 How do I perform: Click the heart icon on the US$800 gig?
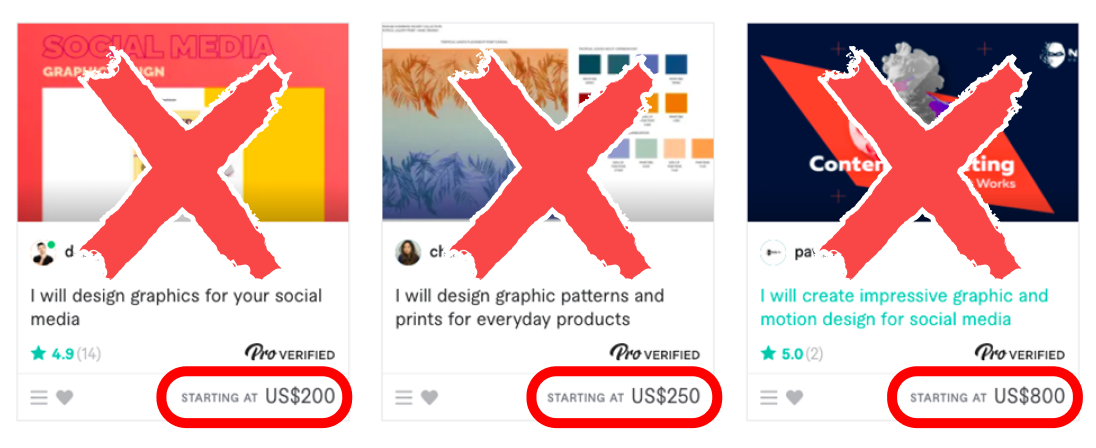pos(794,398)
